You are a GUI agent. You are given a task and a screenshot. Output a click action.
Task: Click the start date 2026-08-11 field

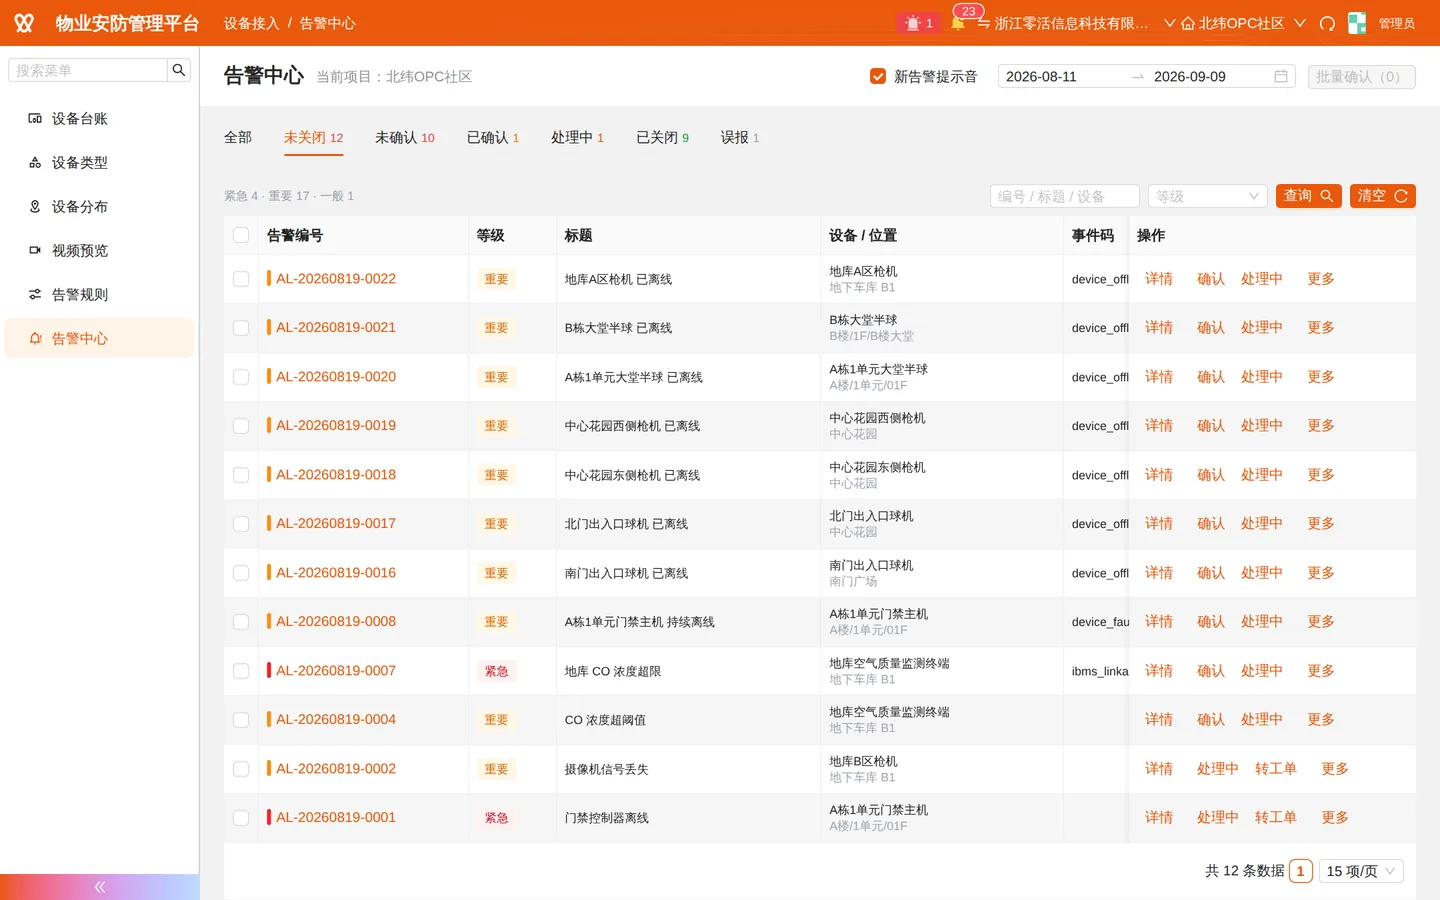click(1060, 76)
